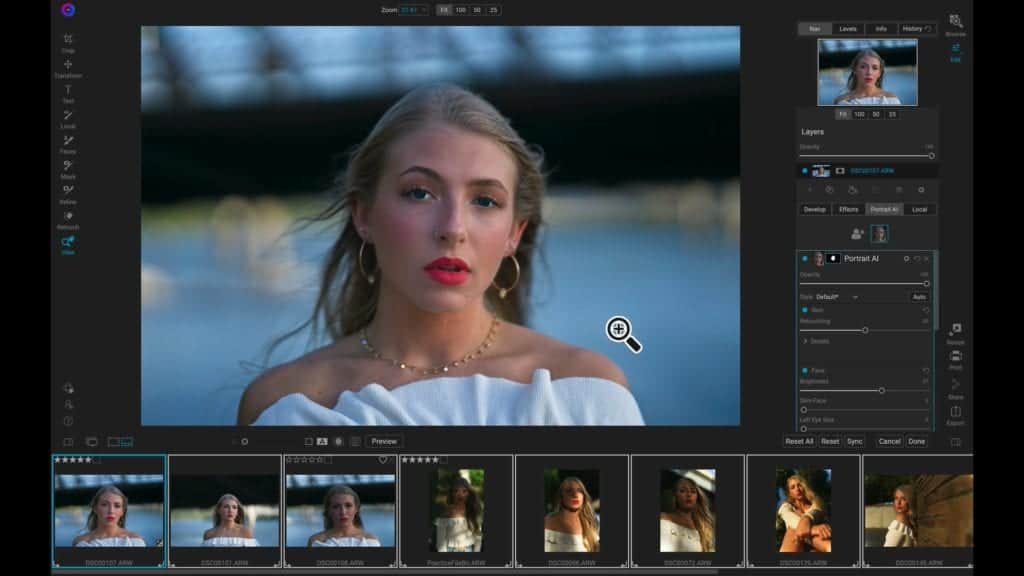Toggle the circular mask overlay icon
This screenshot has height=576, width=1024.
coord(338,442)
